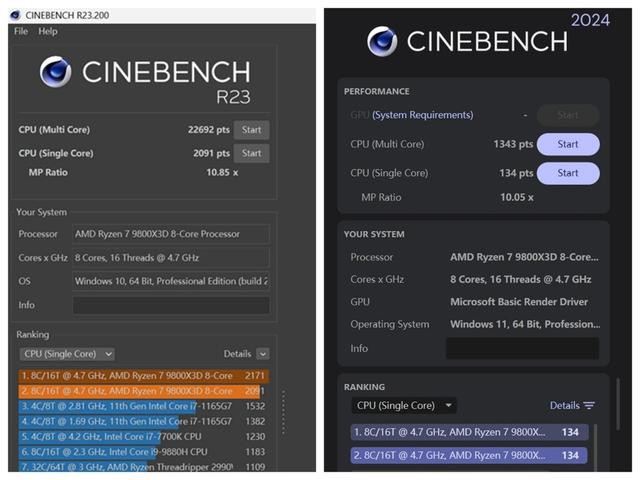This screenshot has width=640, height=480.
Task: Select ranking row 3 Core i7-1165G7 at 2.81 GHz
Action: point(144,406)
